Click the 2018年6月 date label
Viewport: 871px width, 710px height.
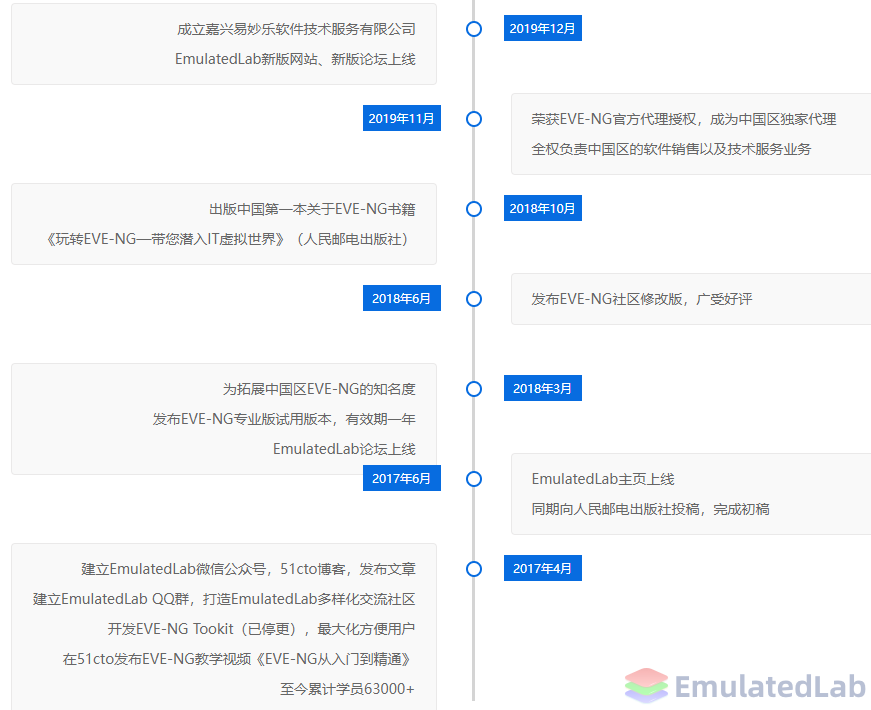pyautogui.click(x=402, y=298)
